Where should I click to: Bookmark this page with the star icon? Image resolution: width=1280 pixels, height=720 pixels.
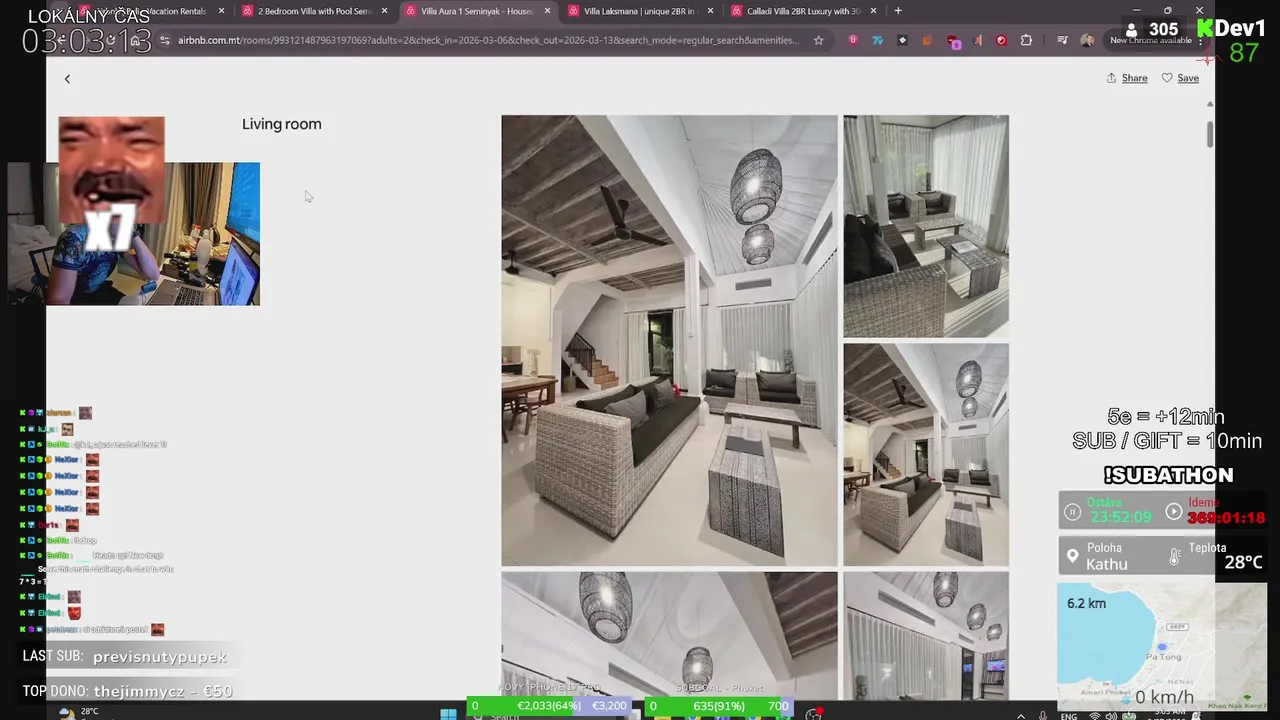pyautogui.click(x=818, y=40)
